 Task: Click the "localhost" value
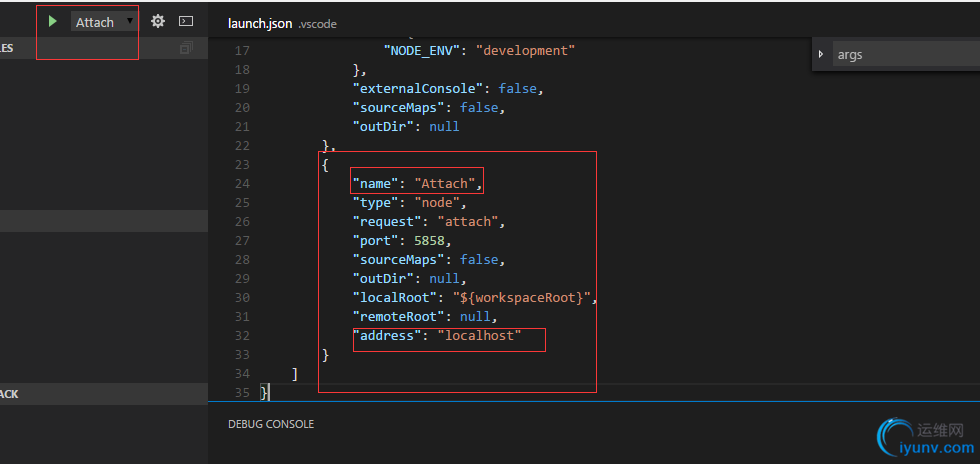479,336
